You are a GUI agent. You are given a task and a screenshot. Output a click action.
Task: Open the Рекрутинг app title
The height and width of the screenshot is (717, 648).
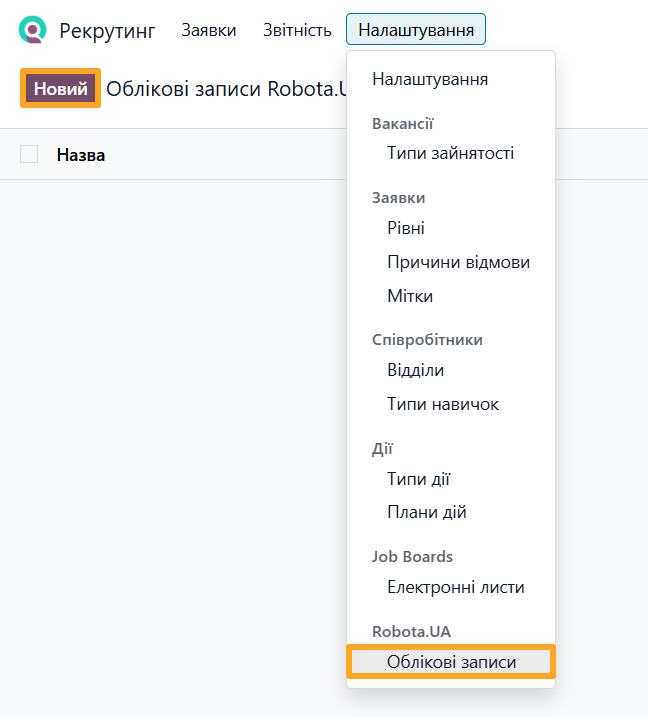pos(107,31)
